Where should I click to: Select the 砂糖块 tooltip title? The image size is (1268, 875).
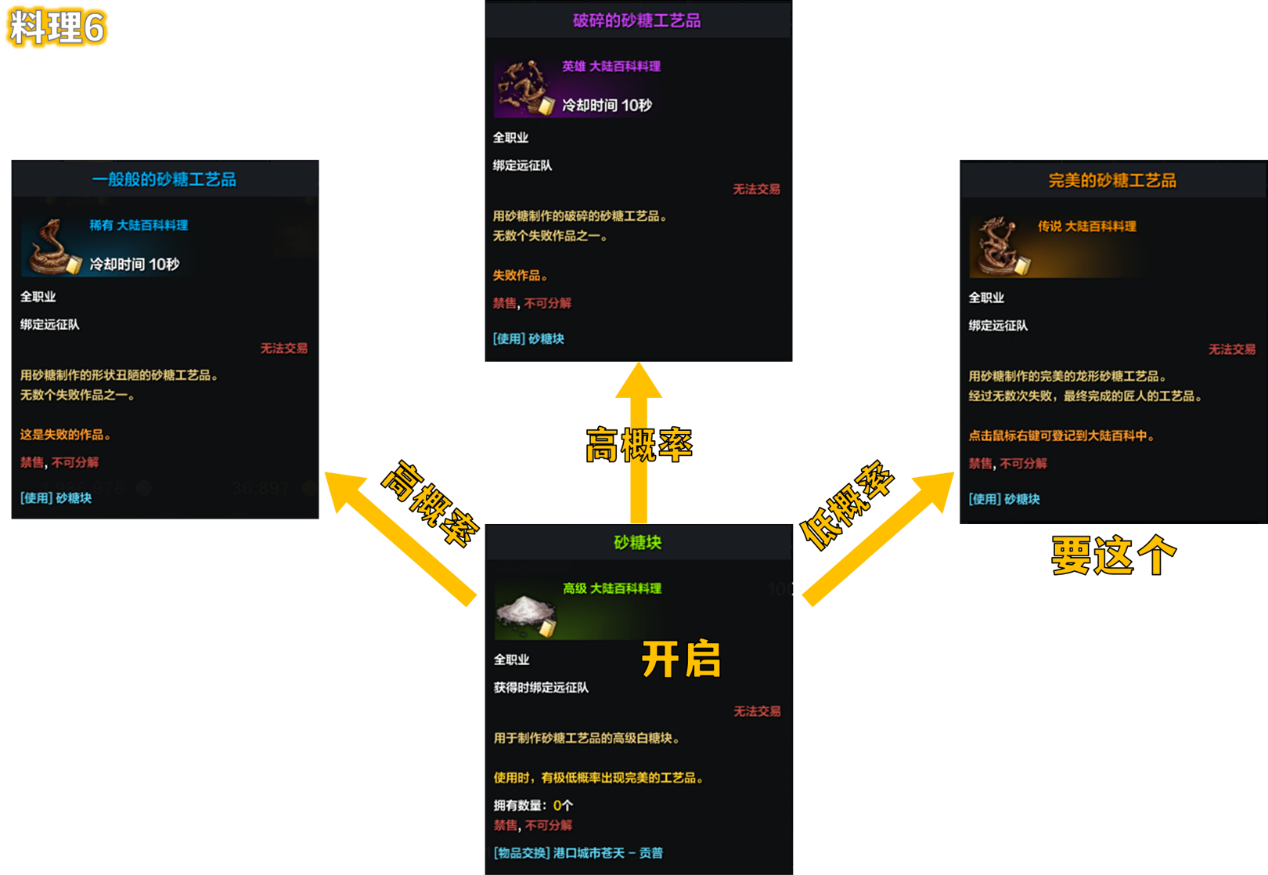point(638,543)
